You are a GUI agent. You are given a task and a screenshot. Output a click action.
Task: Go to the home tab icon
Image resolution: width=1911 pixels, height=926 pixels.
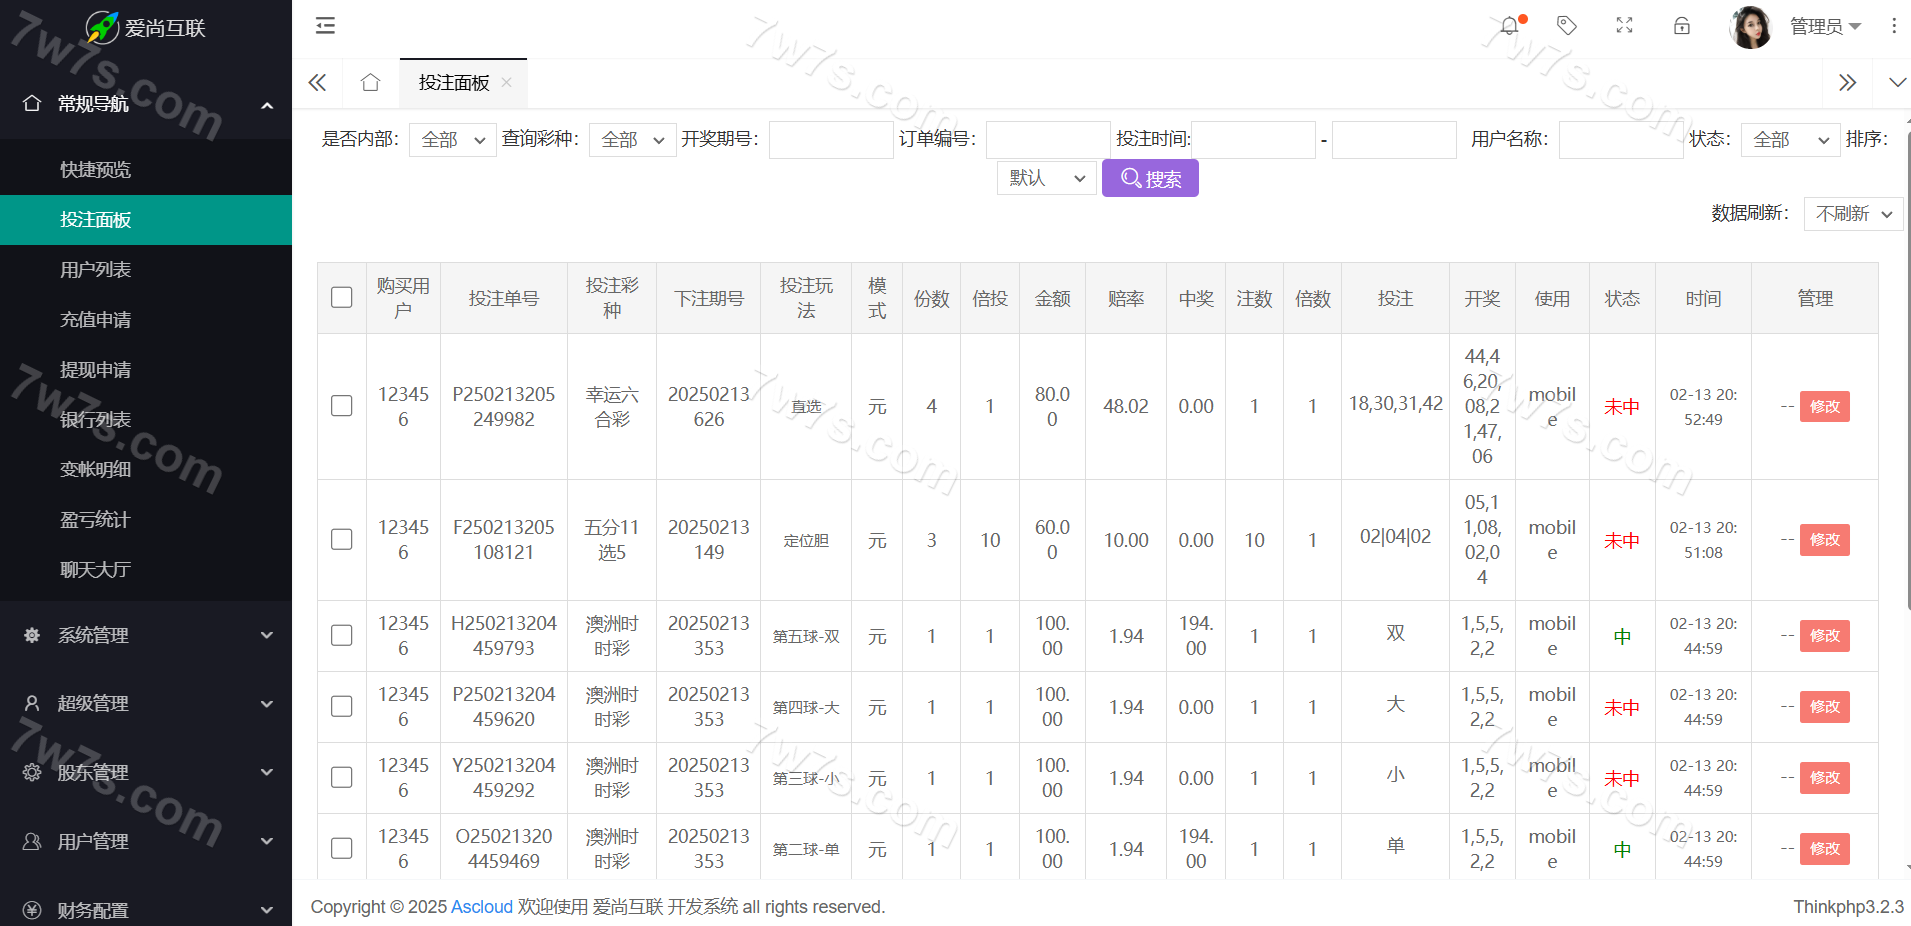click(370, 83)
